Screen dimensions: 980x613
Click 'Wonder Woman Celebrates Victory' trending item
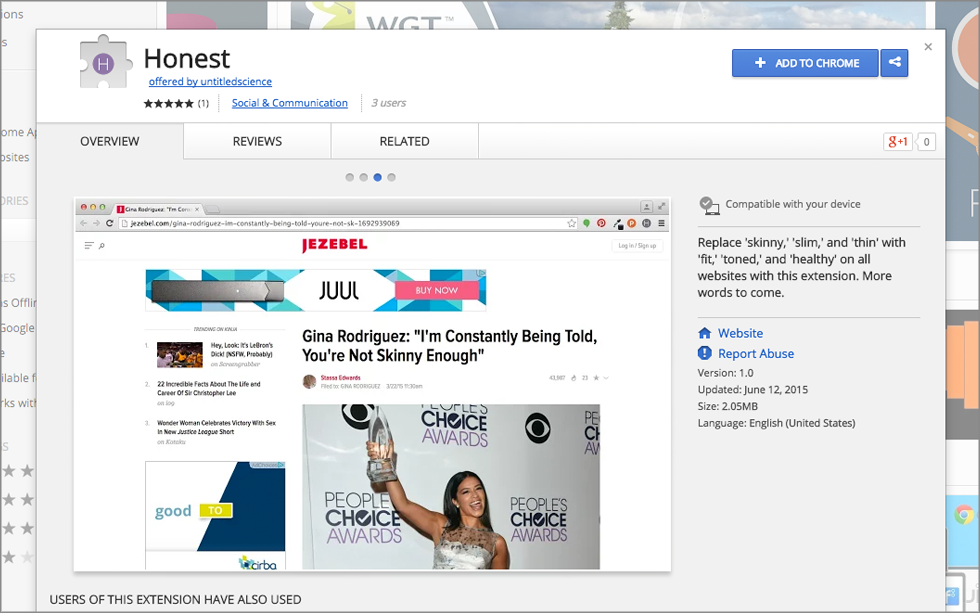(x=216, y=427)
